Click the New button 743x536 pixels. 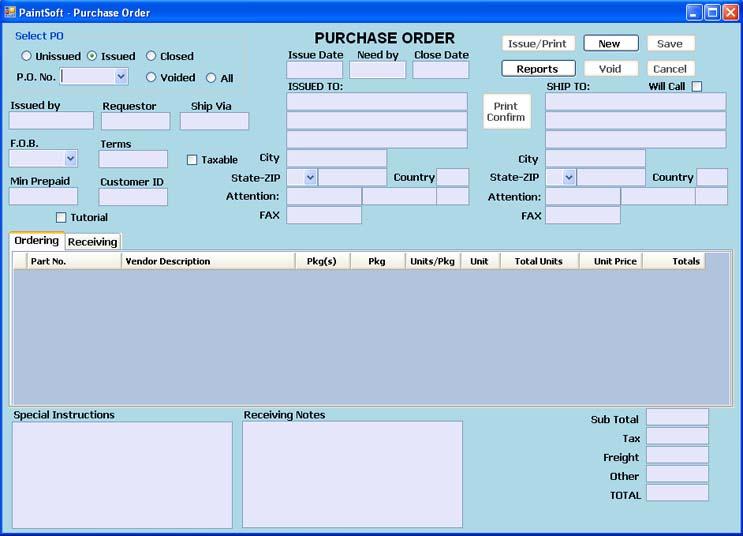pyautogui.click(x=610, y=44)
